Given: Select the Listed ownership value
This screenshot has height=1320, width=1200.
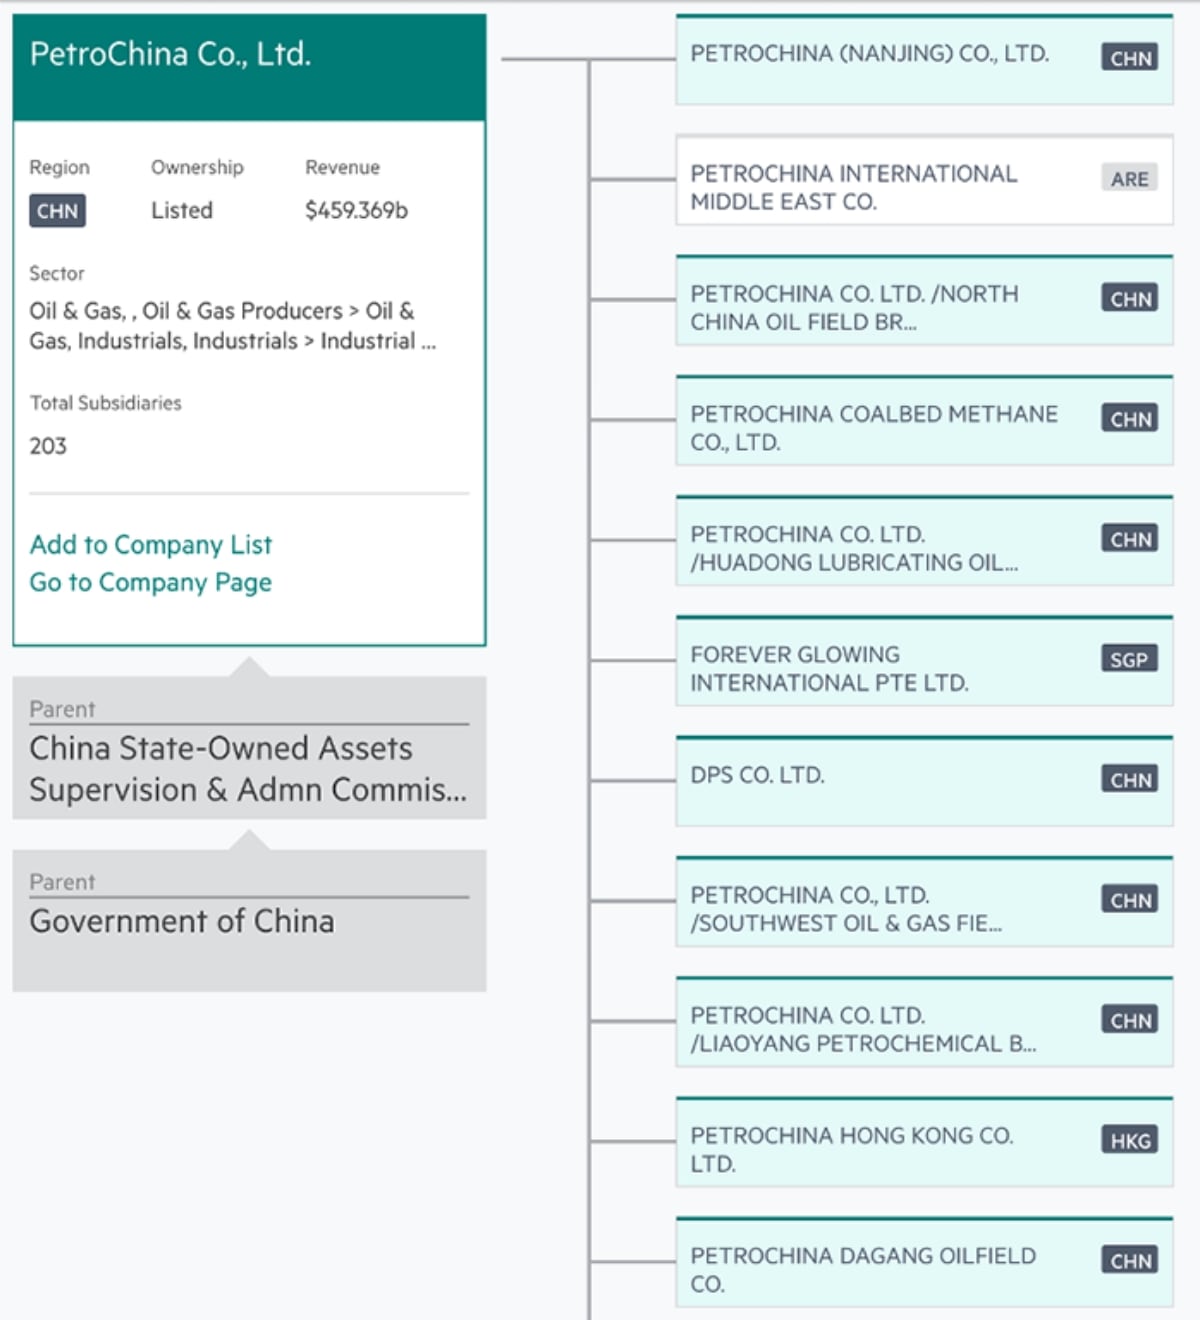Looking at the screenshot, I should click(x=182, y=210).
